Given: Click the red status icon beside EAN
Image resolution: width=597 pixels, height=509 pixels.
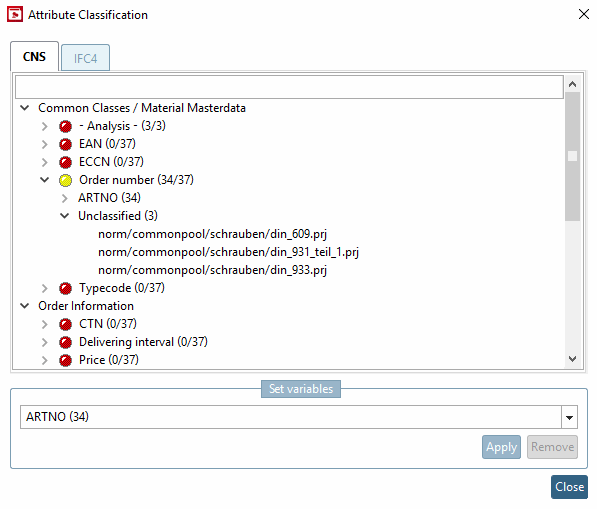Looking at the screenshot, I should point(65,144).
